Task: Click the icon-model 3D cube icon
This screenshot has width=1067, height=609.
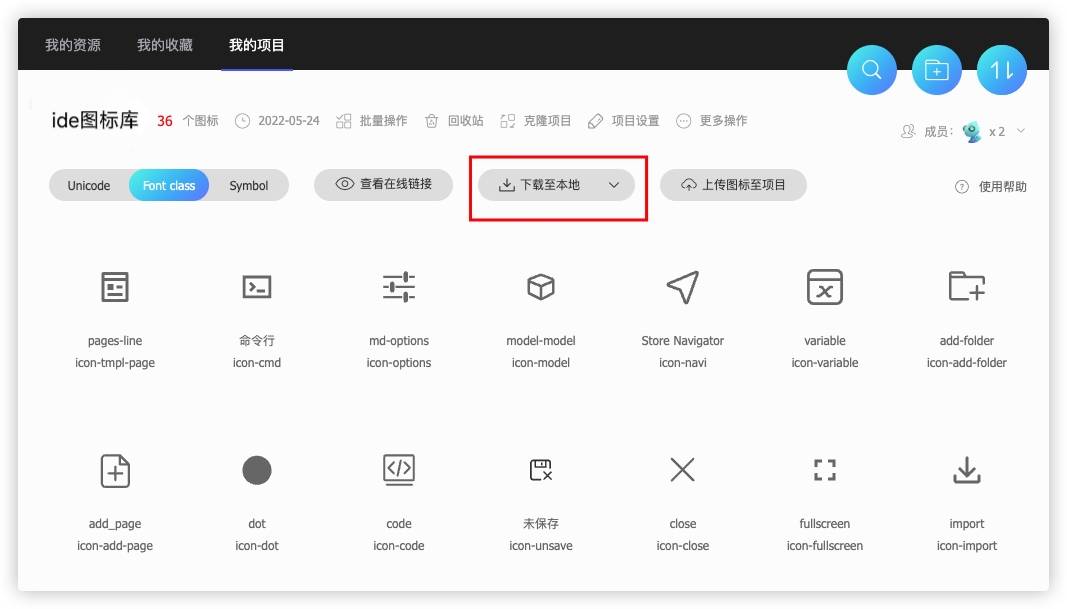Action: (541, 286)
